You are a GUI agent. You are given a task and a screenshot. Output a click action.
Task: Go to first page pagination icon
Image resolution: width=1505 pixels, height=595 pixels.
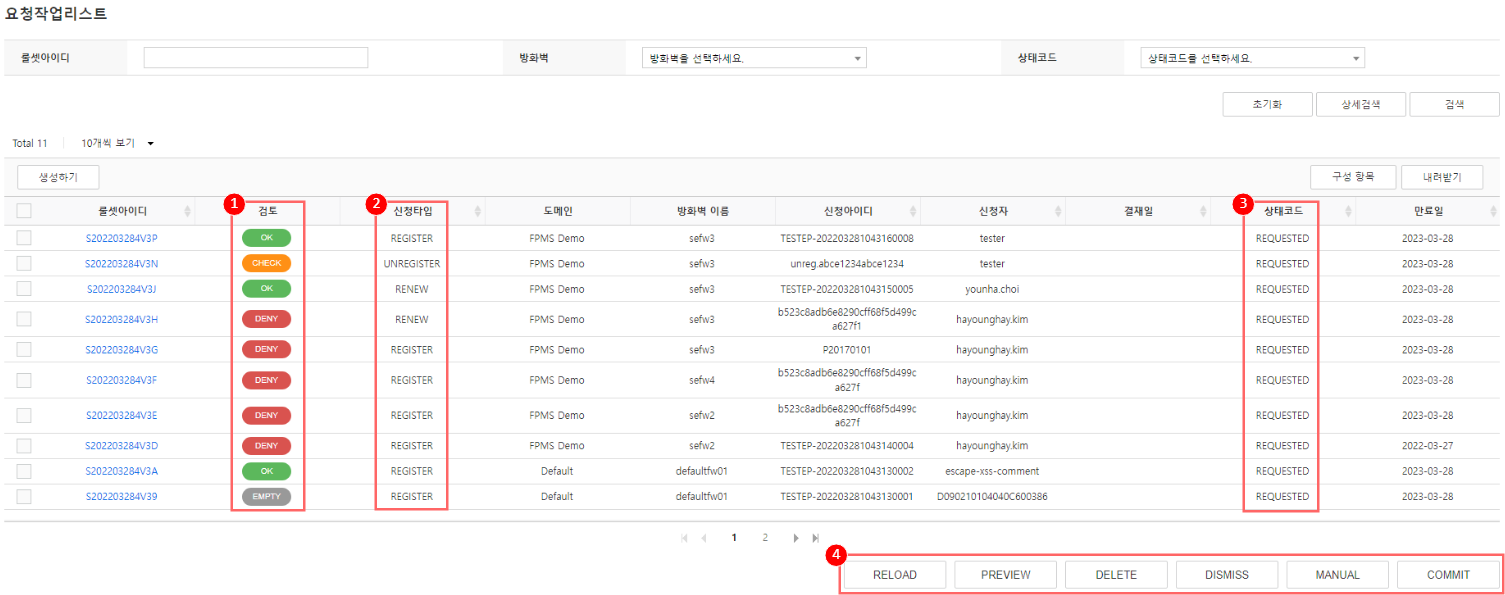[x=685, y=538]
